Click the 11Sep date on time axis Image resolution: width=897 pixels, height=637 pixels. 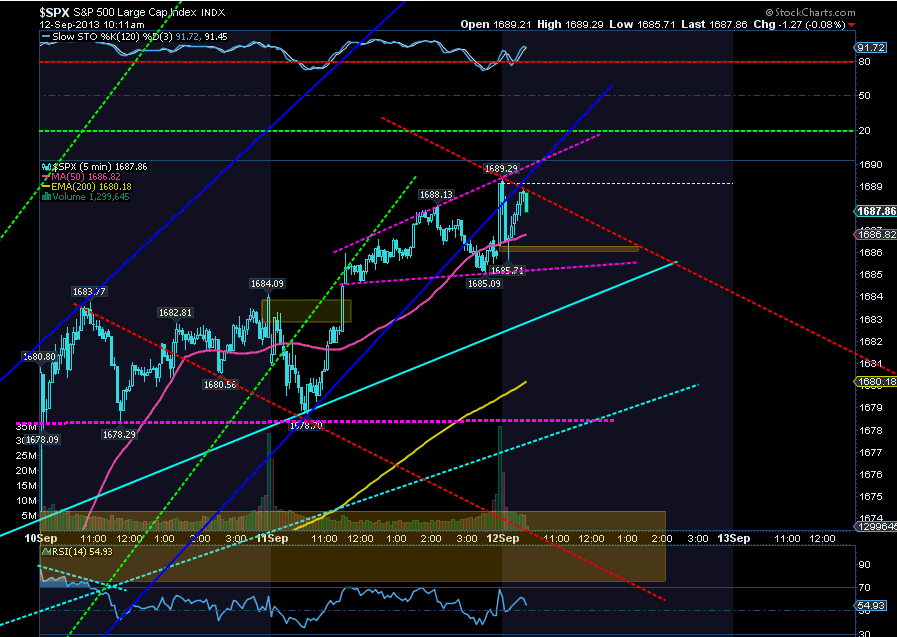point(272,538)
